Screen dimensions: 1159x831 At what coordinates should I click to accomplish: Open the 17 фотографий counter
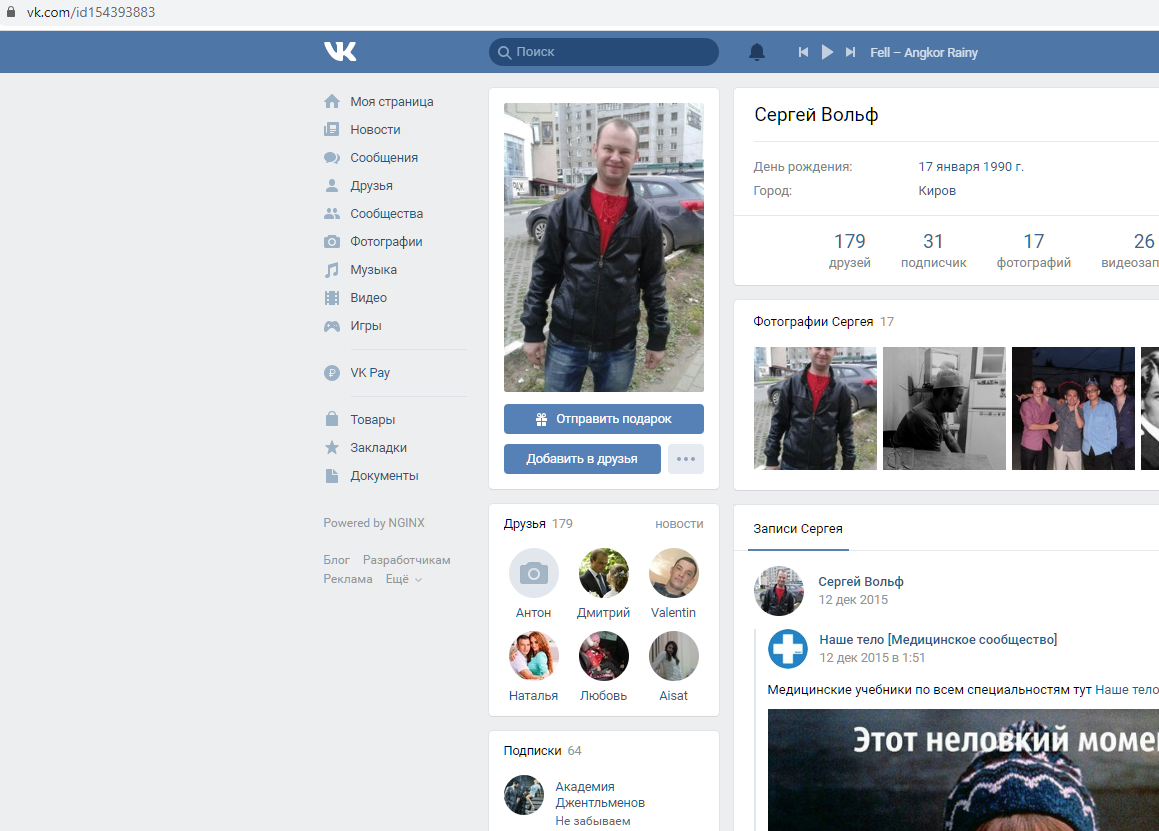tap(1033, 251)
